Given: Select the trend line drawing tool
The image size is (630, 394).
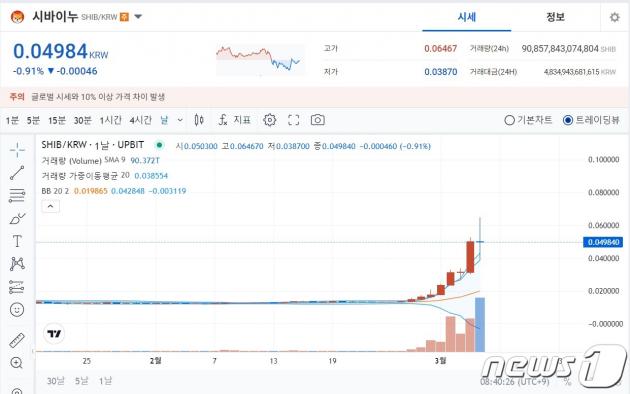Looking at the screenshot, I should coord(17,173).
